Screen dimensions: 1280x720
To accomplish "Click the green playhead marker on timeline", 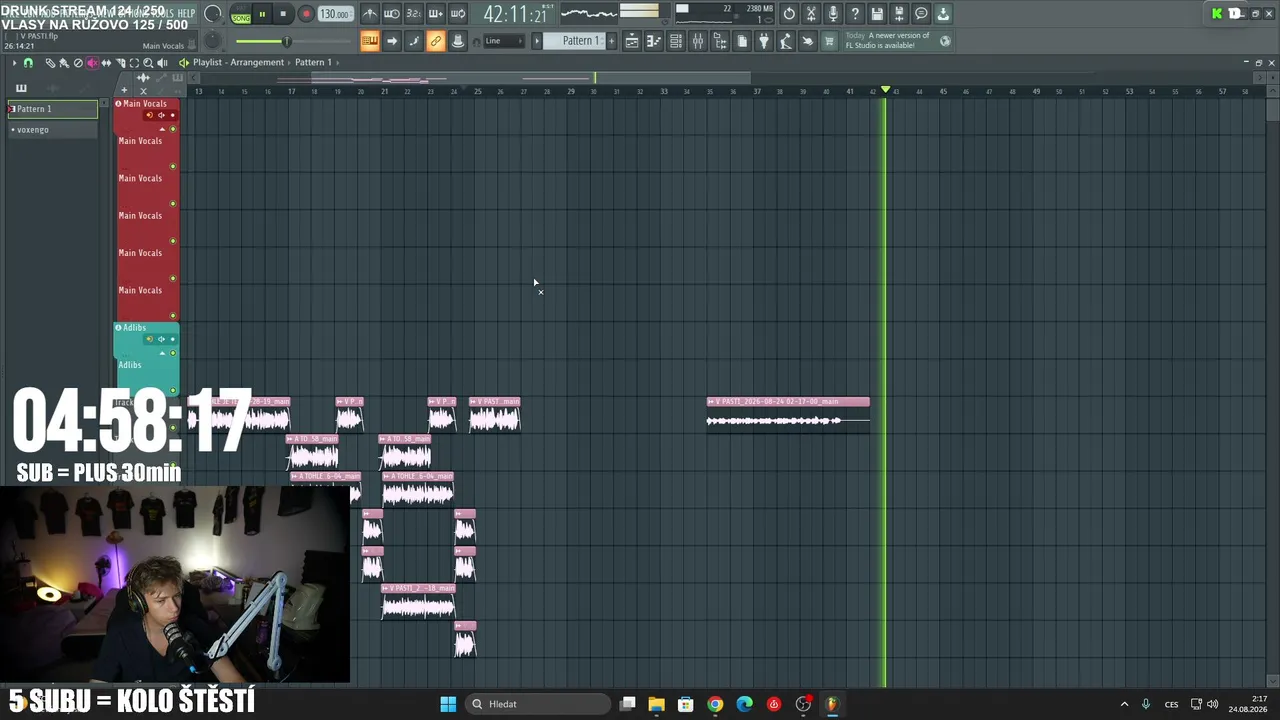I will coord(885,90).
